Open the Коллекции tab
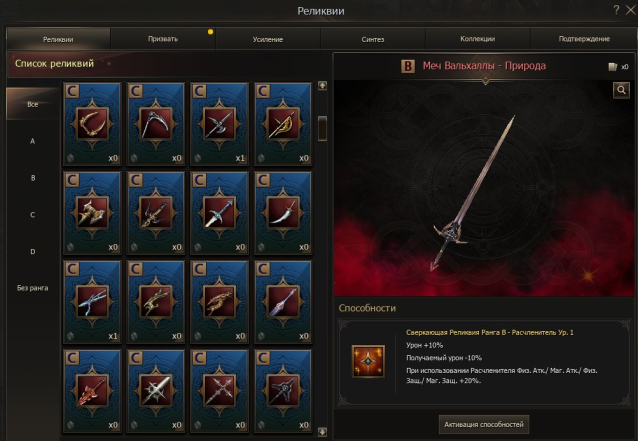Image resolution: width=638 pixels, height=441 pixels. point(478,39)
